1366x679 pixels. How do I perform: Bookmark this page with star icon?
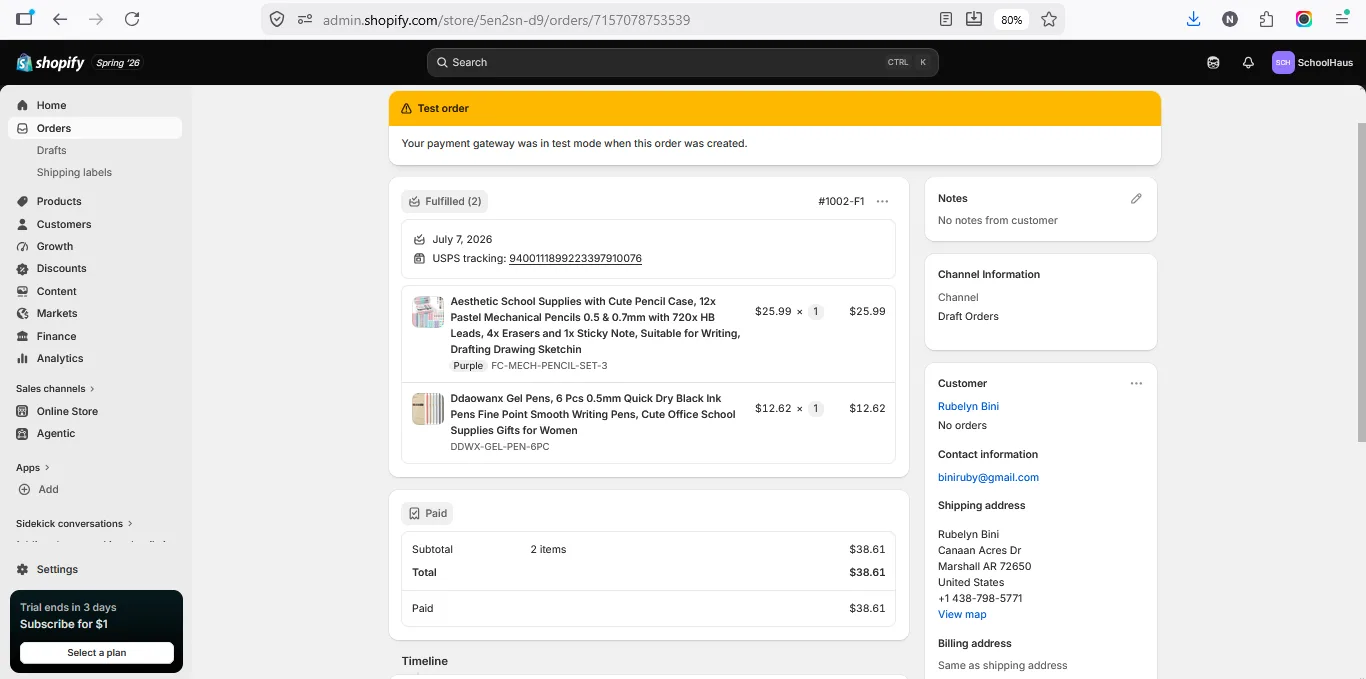click(1049, 19)
